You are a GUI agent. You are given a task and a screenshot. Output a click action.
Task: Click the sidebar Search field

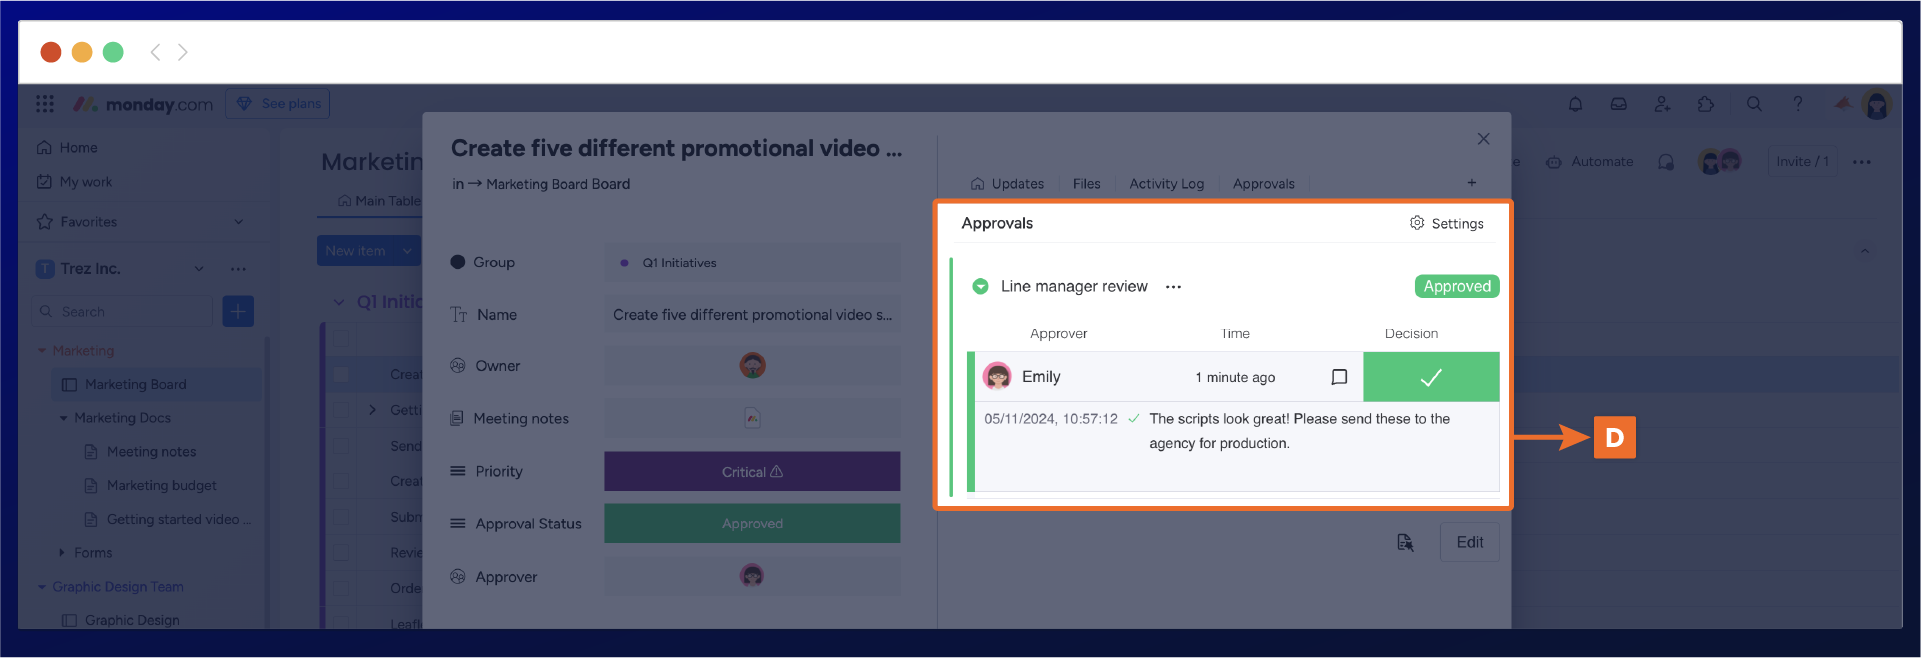(x=122, y=312)
